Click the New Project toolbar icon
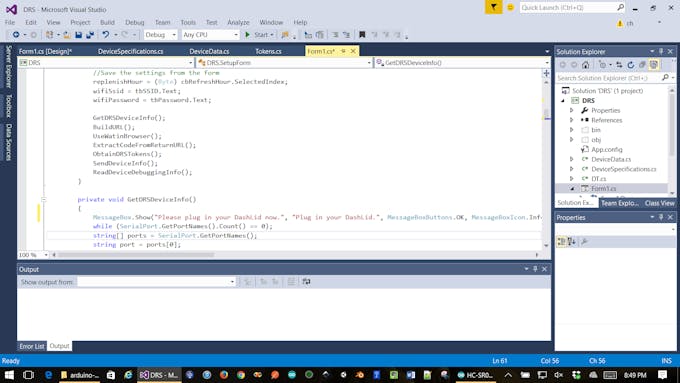The image size is (680, 383). (49, 35)
